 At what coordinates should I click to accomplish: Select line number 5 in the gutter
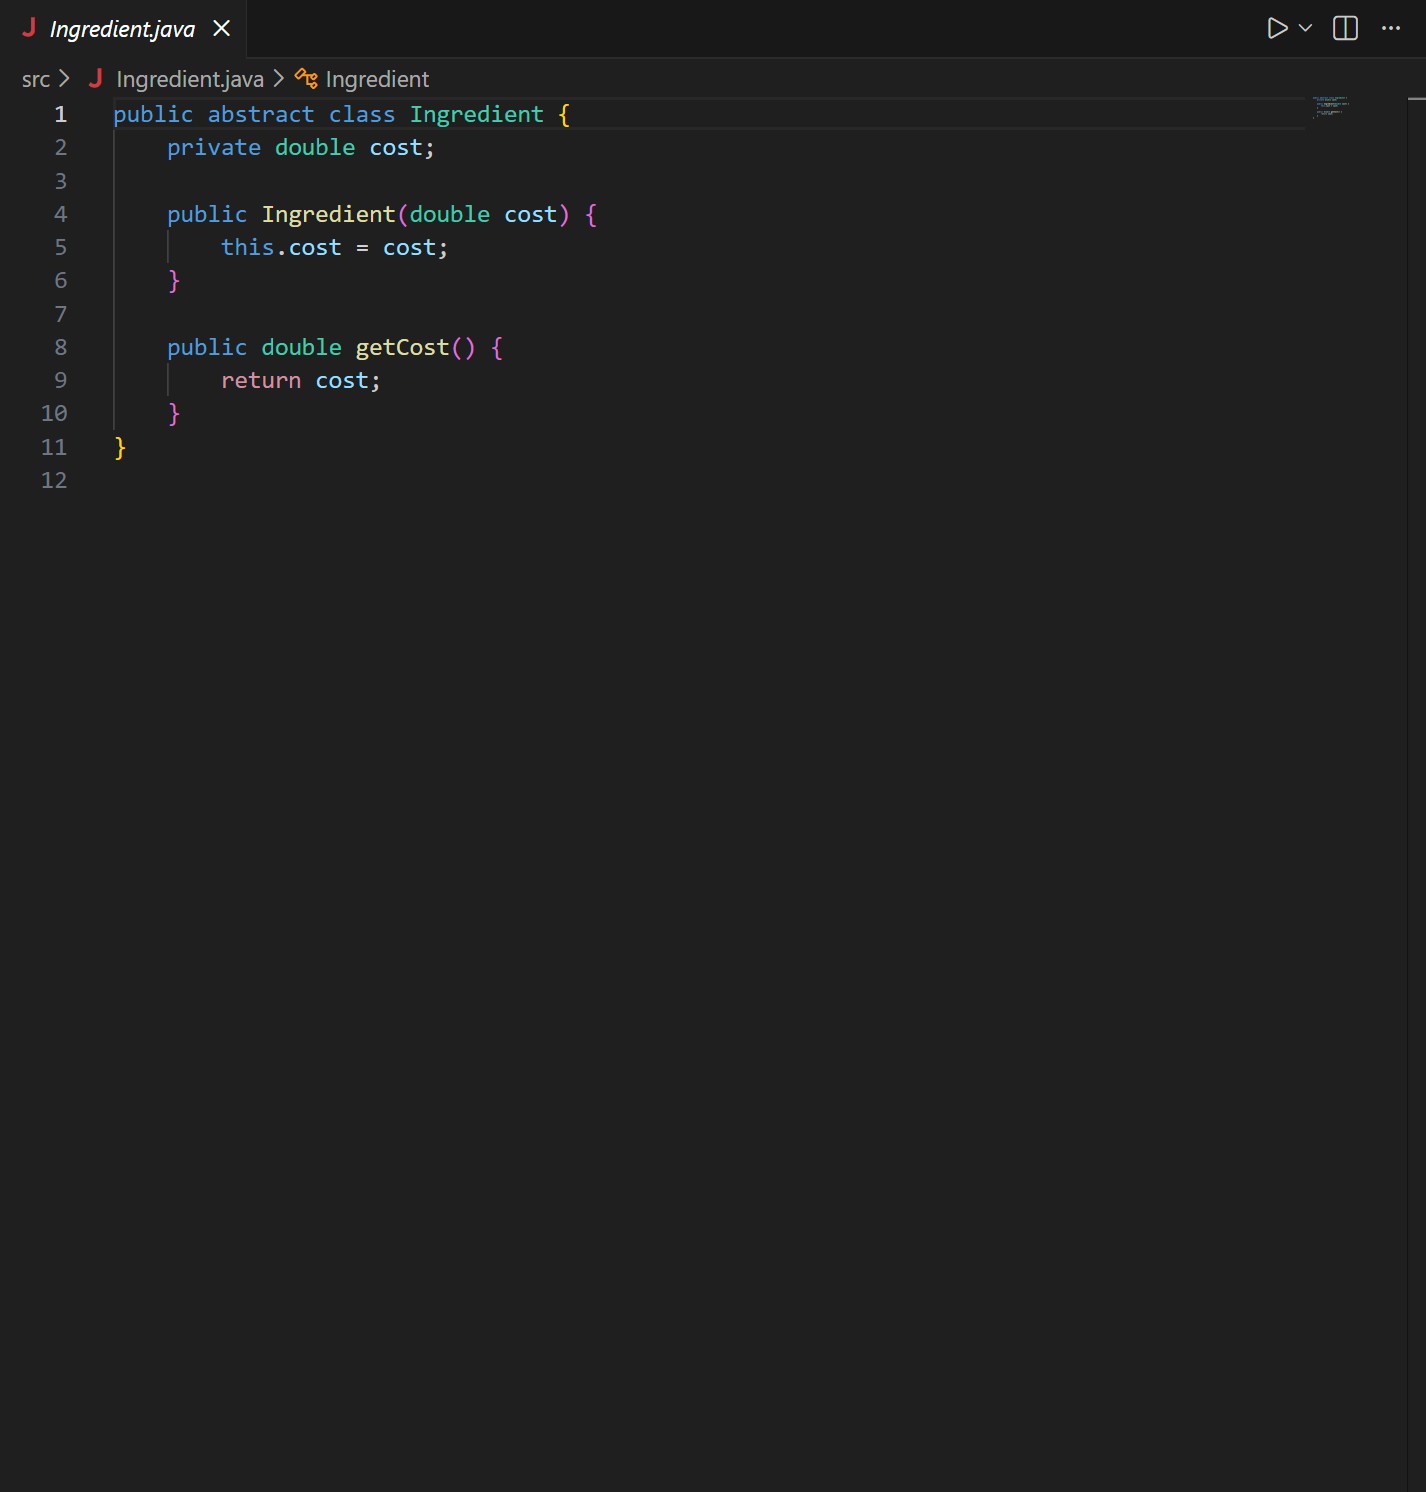coord(60,247)
